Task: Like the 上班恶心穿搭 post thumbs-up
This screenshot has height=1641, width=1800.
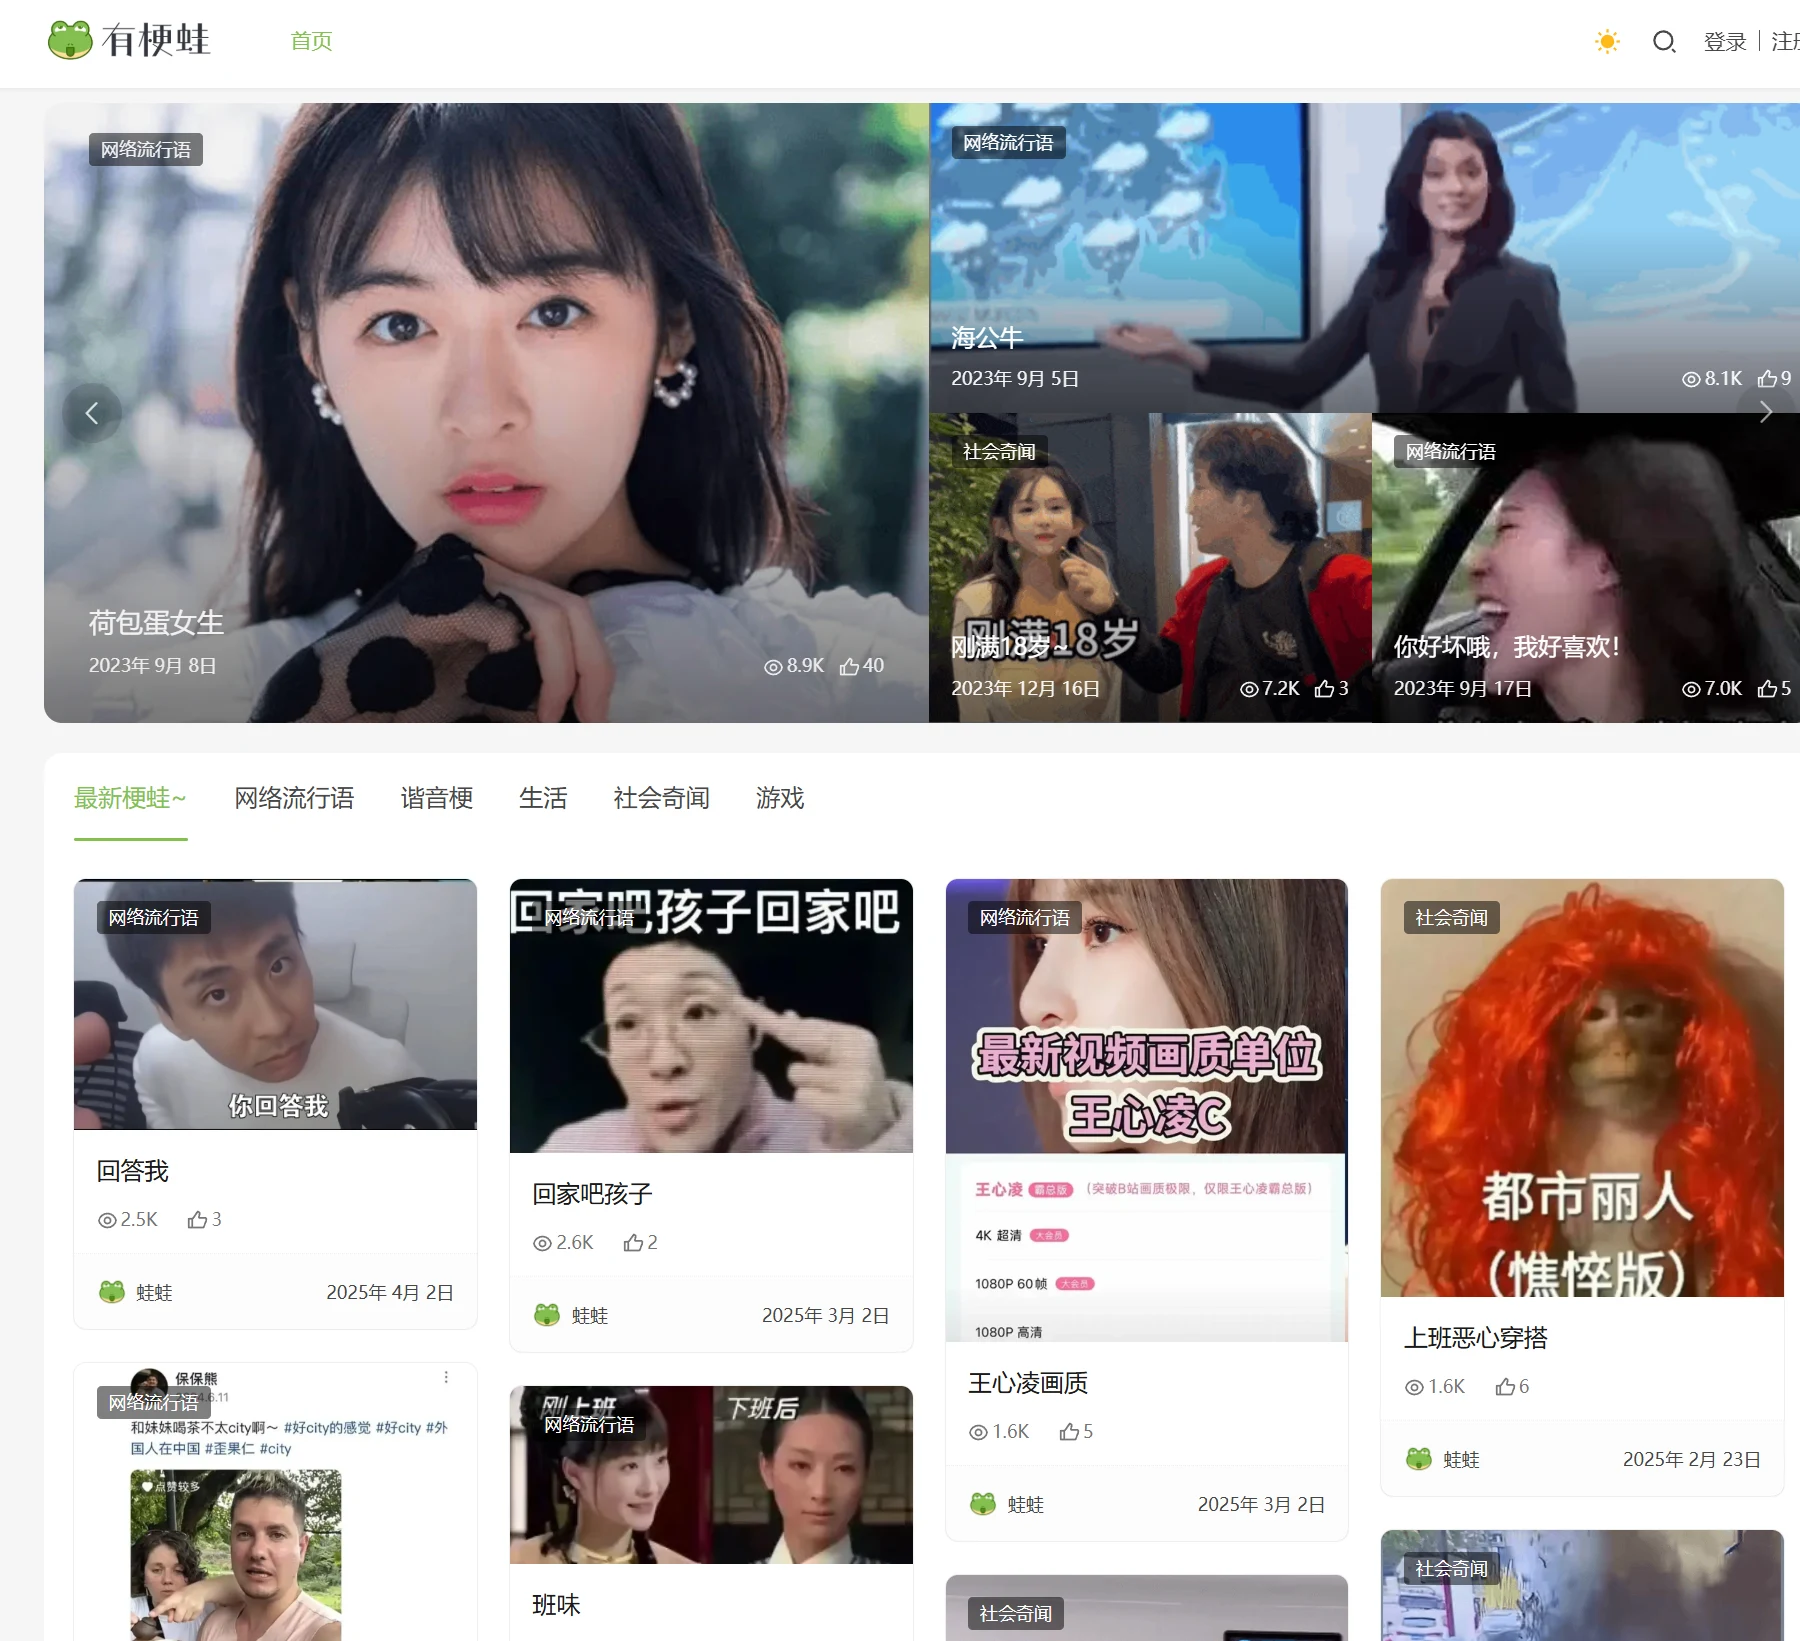Action: point(1505,1387)
